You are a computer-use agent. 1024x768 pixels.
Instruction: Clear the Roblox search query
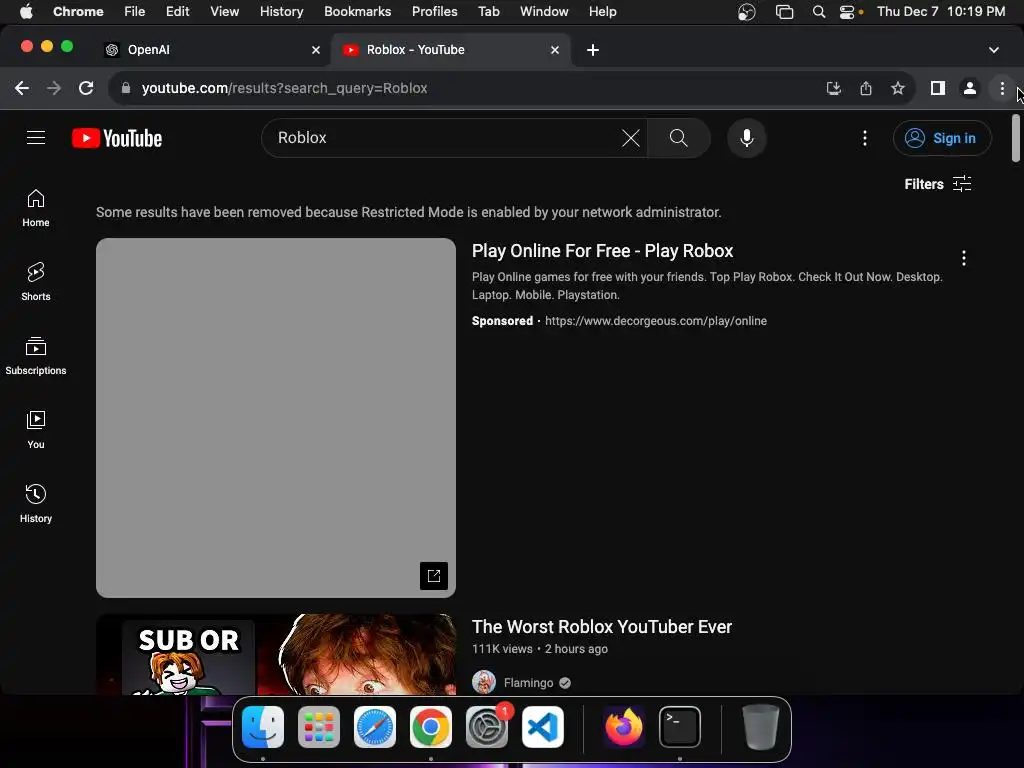click(x=630, y=138)
